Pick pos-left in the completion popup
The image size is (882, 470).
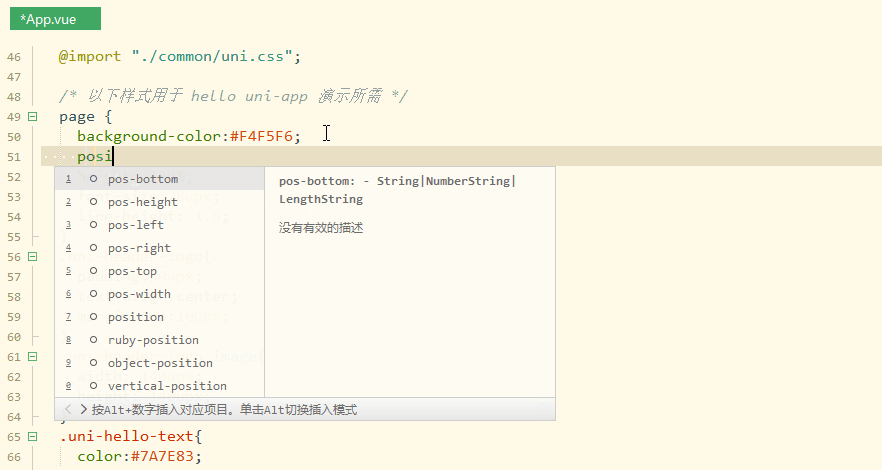click(x=136, y=225)
